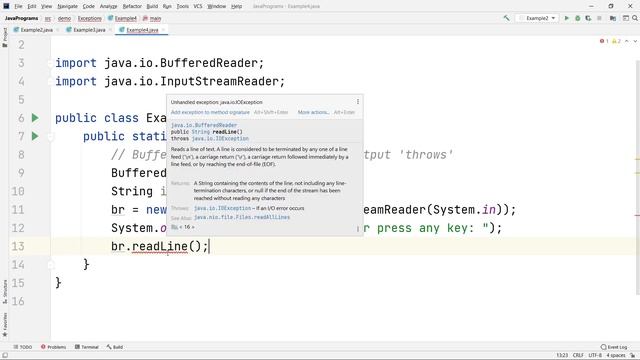Viewport: 640px width, 360px height.
Task: Open the File menu
Action: click(x=18, y=6)
